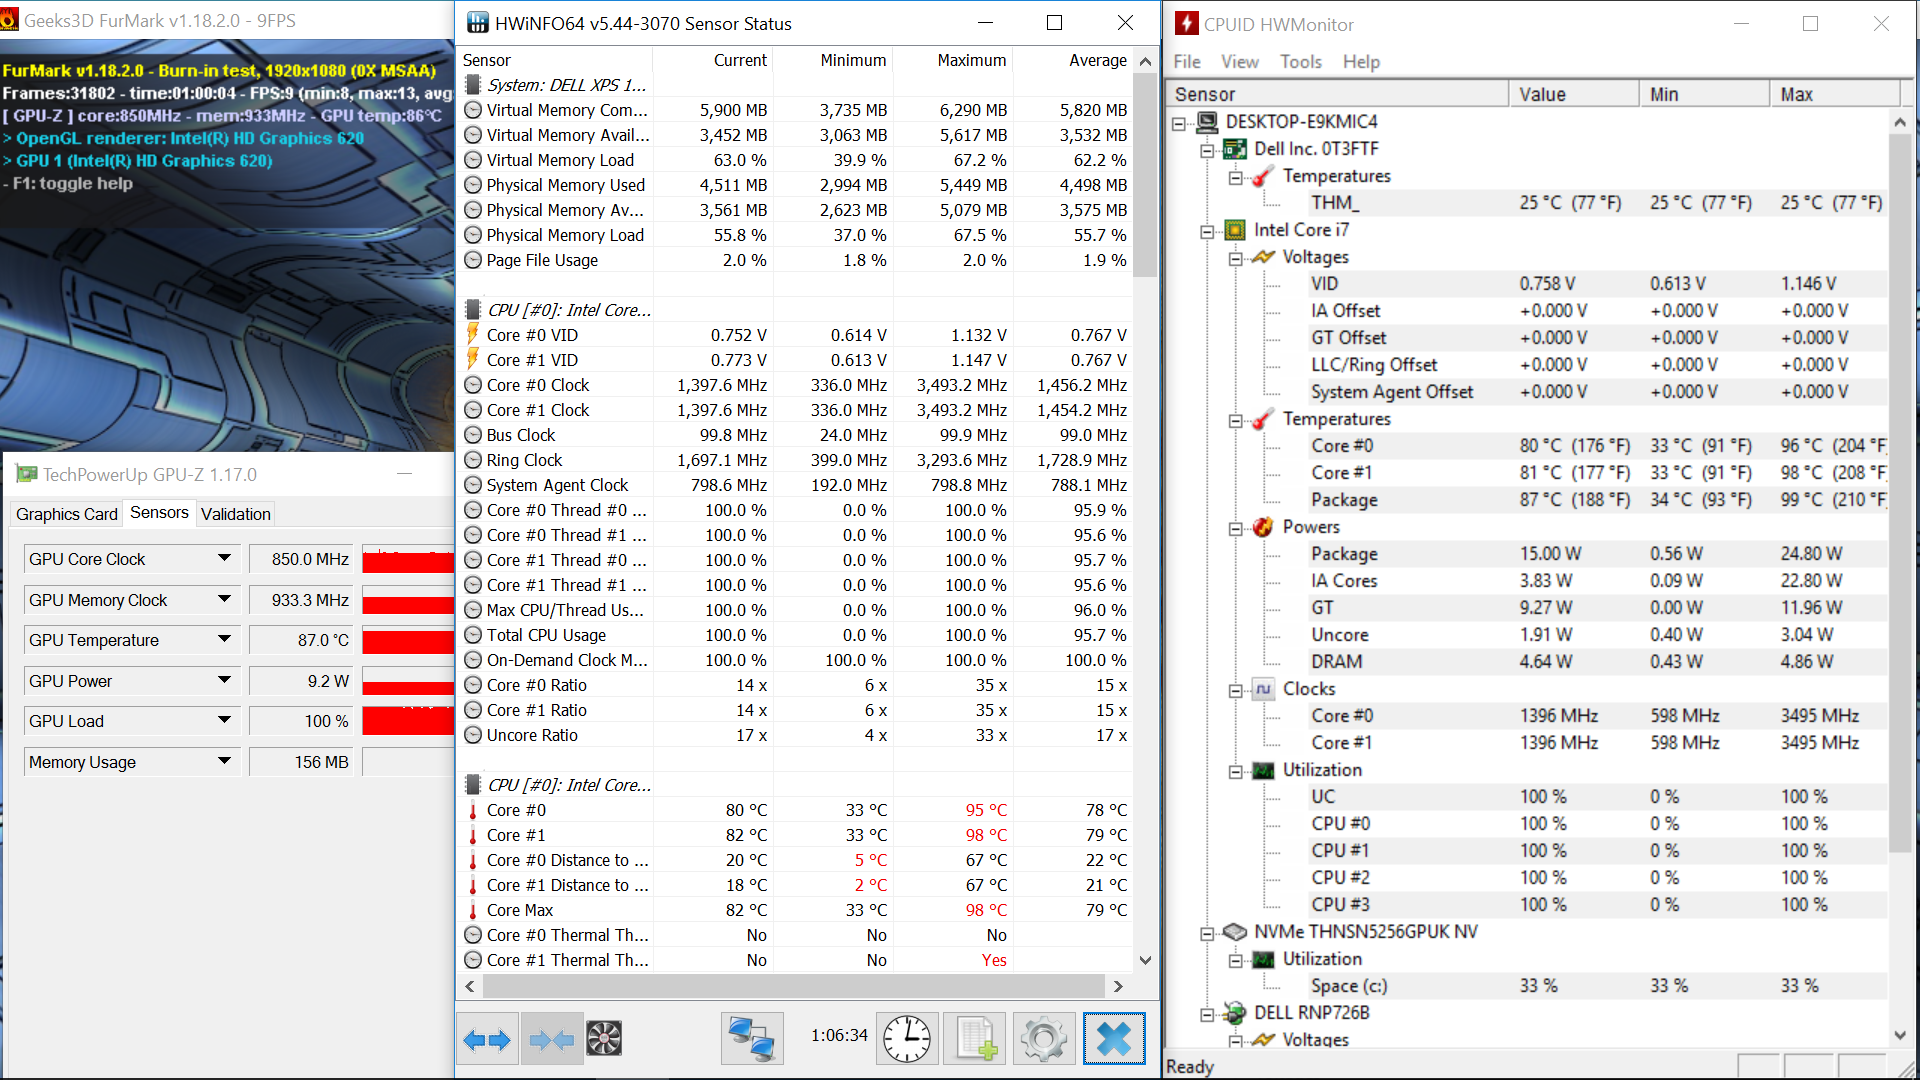The height and width of the screenshot is (1080, 1920).
Task: Click the HWiNFO fan control icon
Action: pyautogui.click(x=604, y=1039)
